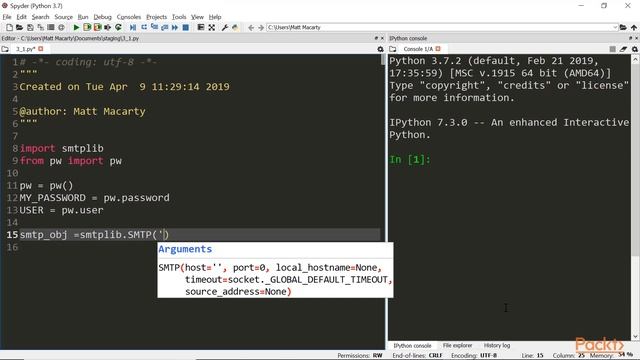This screenshot has height=360, width=640.
Task: Run cell and advance toolbar icon
Action: 98,27
